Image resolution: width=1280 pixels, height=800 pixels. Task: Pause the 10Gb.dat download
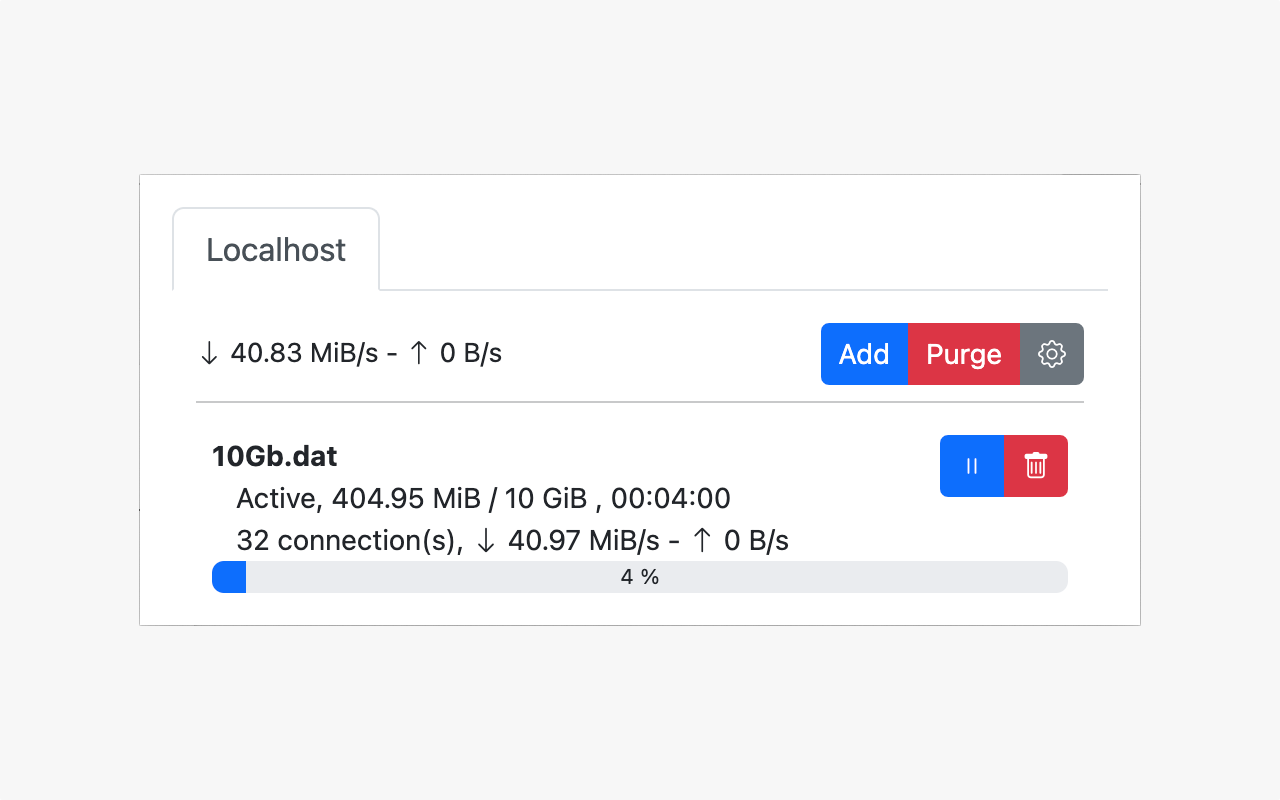pos(971,466)
